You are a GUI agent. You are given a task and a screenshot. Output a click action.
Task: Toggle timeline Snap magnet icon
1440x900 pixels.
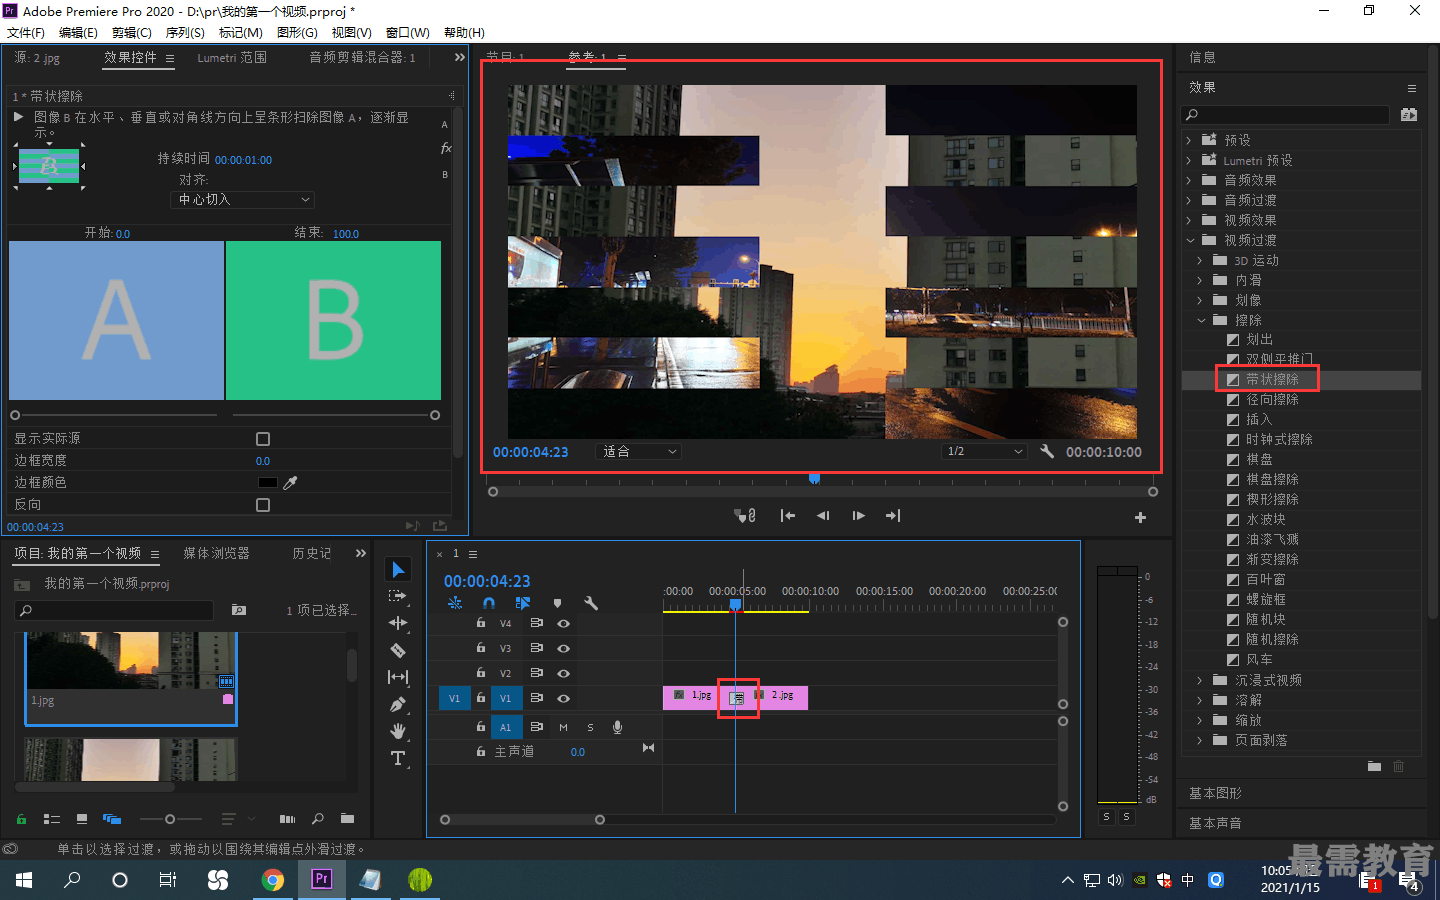(x=489, y=603)
